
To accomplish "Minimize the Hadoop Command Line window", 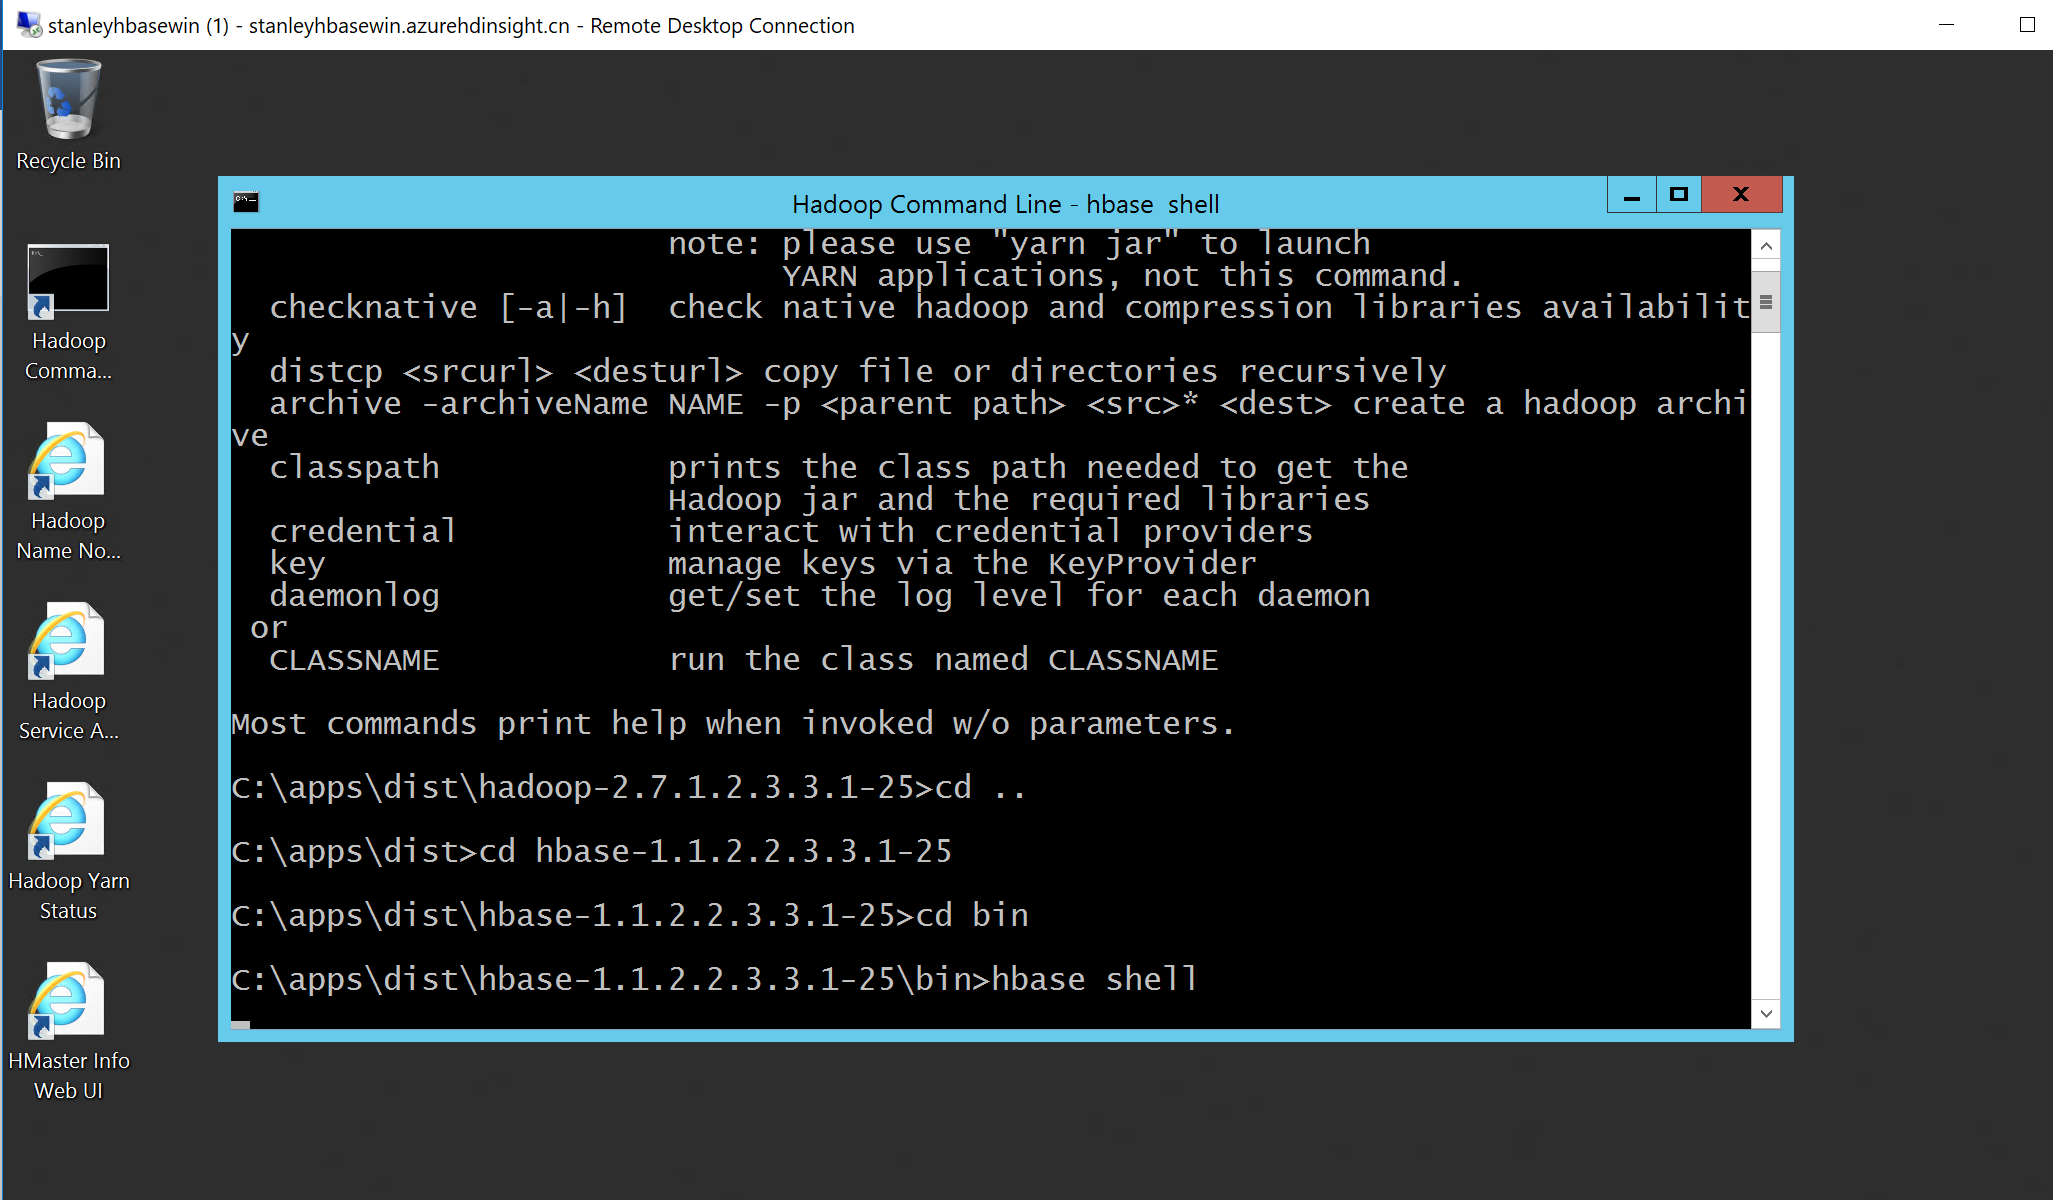I will point(1632,194).
